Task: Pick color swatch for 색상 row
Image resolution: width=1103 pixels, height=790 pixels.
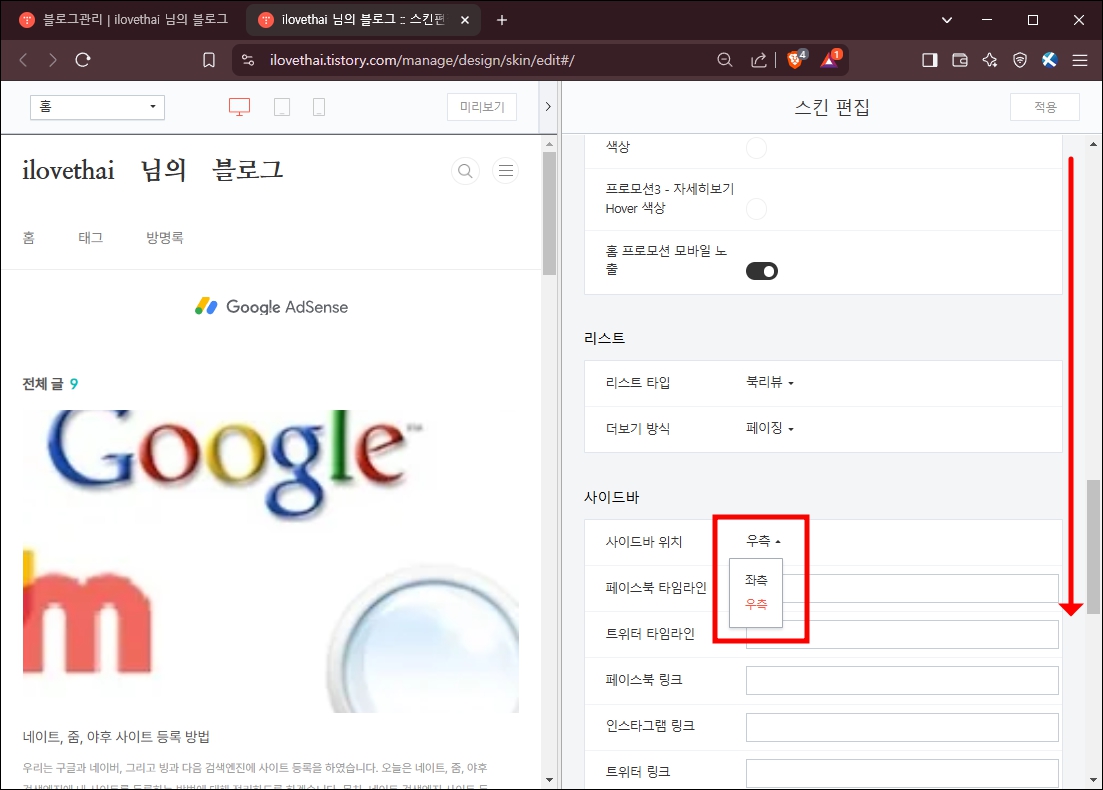Action: [756, 148]
